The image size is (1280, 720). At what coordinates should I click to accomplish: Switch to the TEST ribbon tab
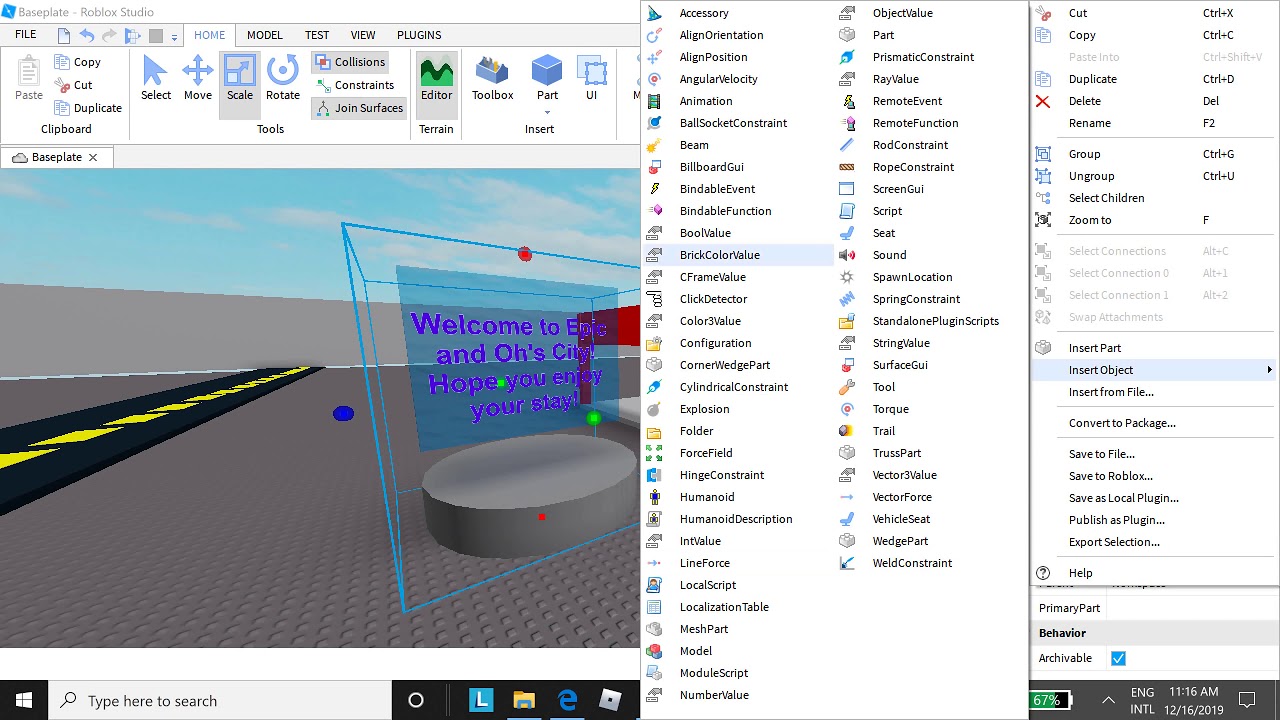pos(317,35)
